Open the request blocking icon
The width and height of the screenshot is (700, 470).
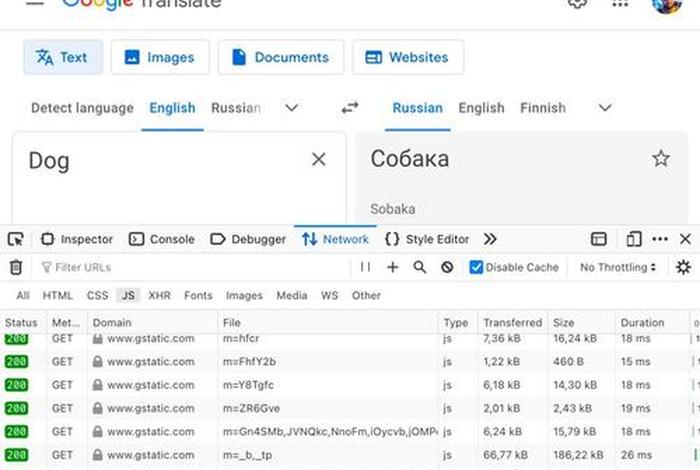click(447, 267)
